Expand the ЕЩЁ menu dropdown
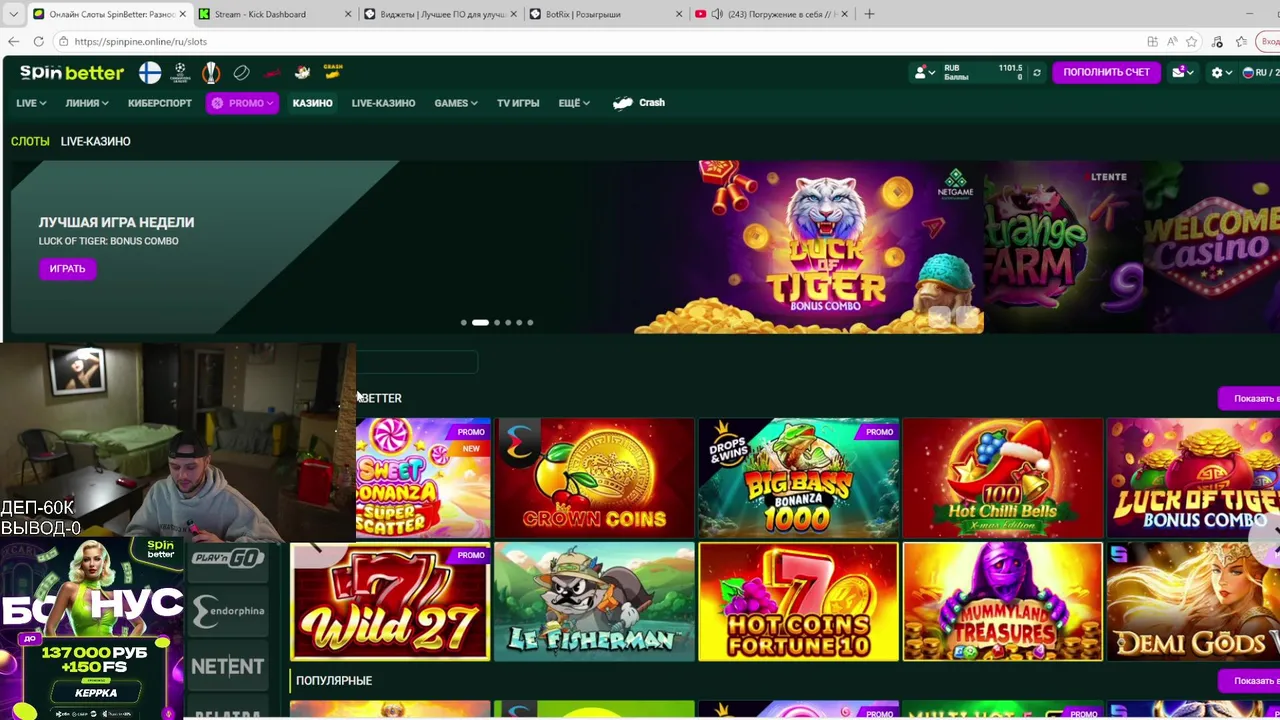 click(574, 103)
